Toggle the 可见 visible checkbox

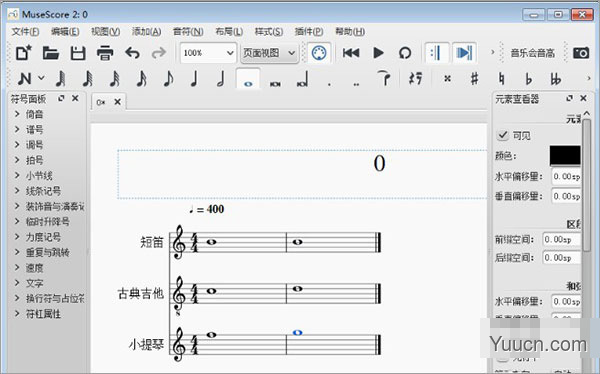tap(502, 135)
